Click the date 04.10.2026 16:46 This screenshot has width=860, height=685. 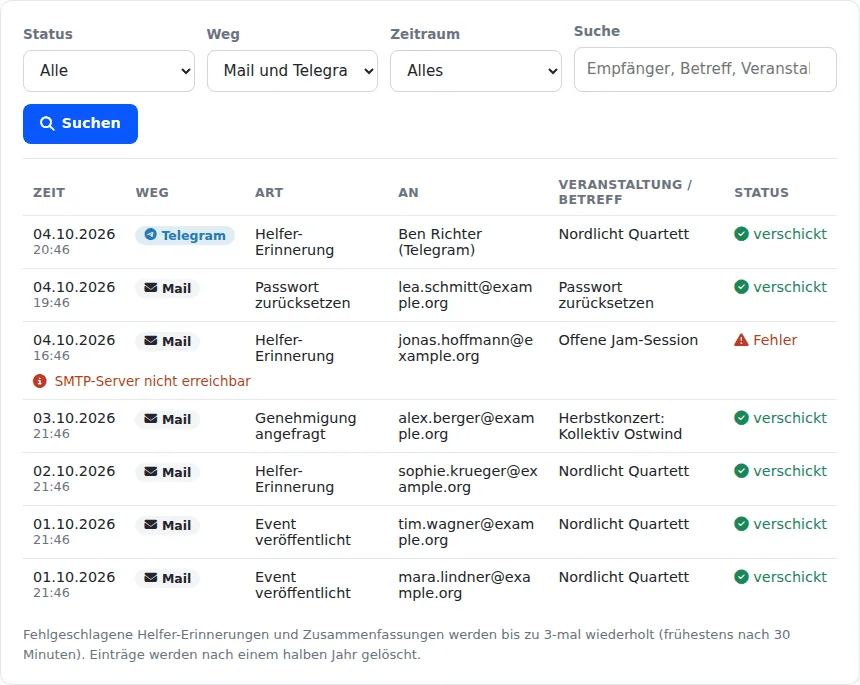pyautogui.click(x=74, y=348)
